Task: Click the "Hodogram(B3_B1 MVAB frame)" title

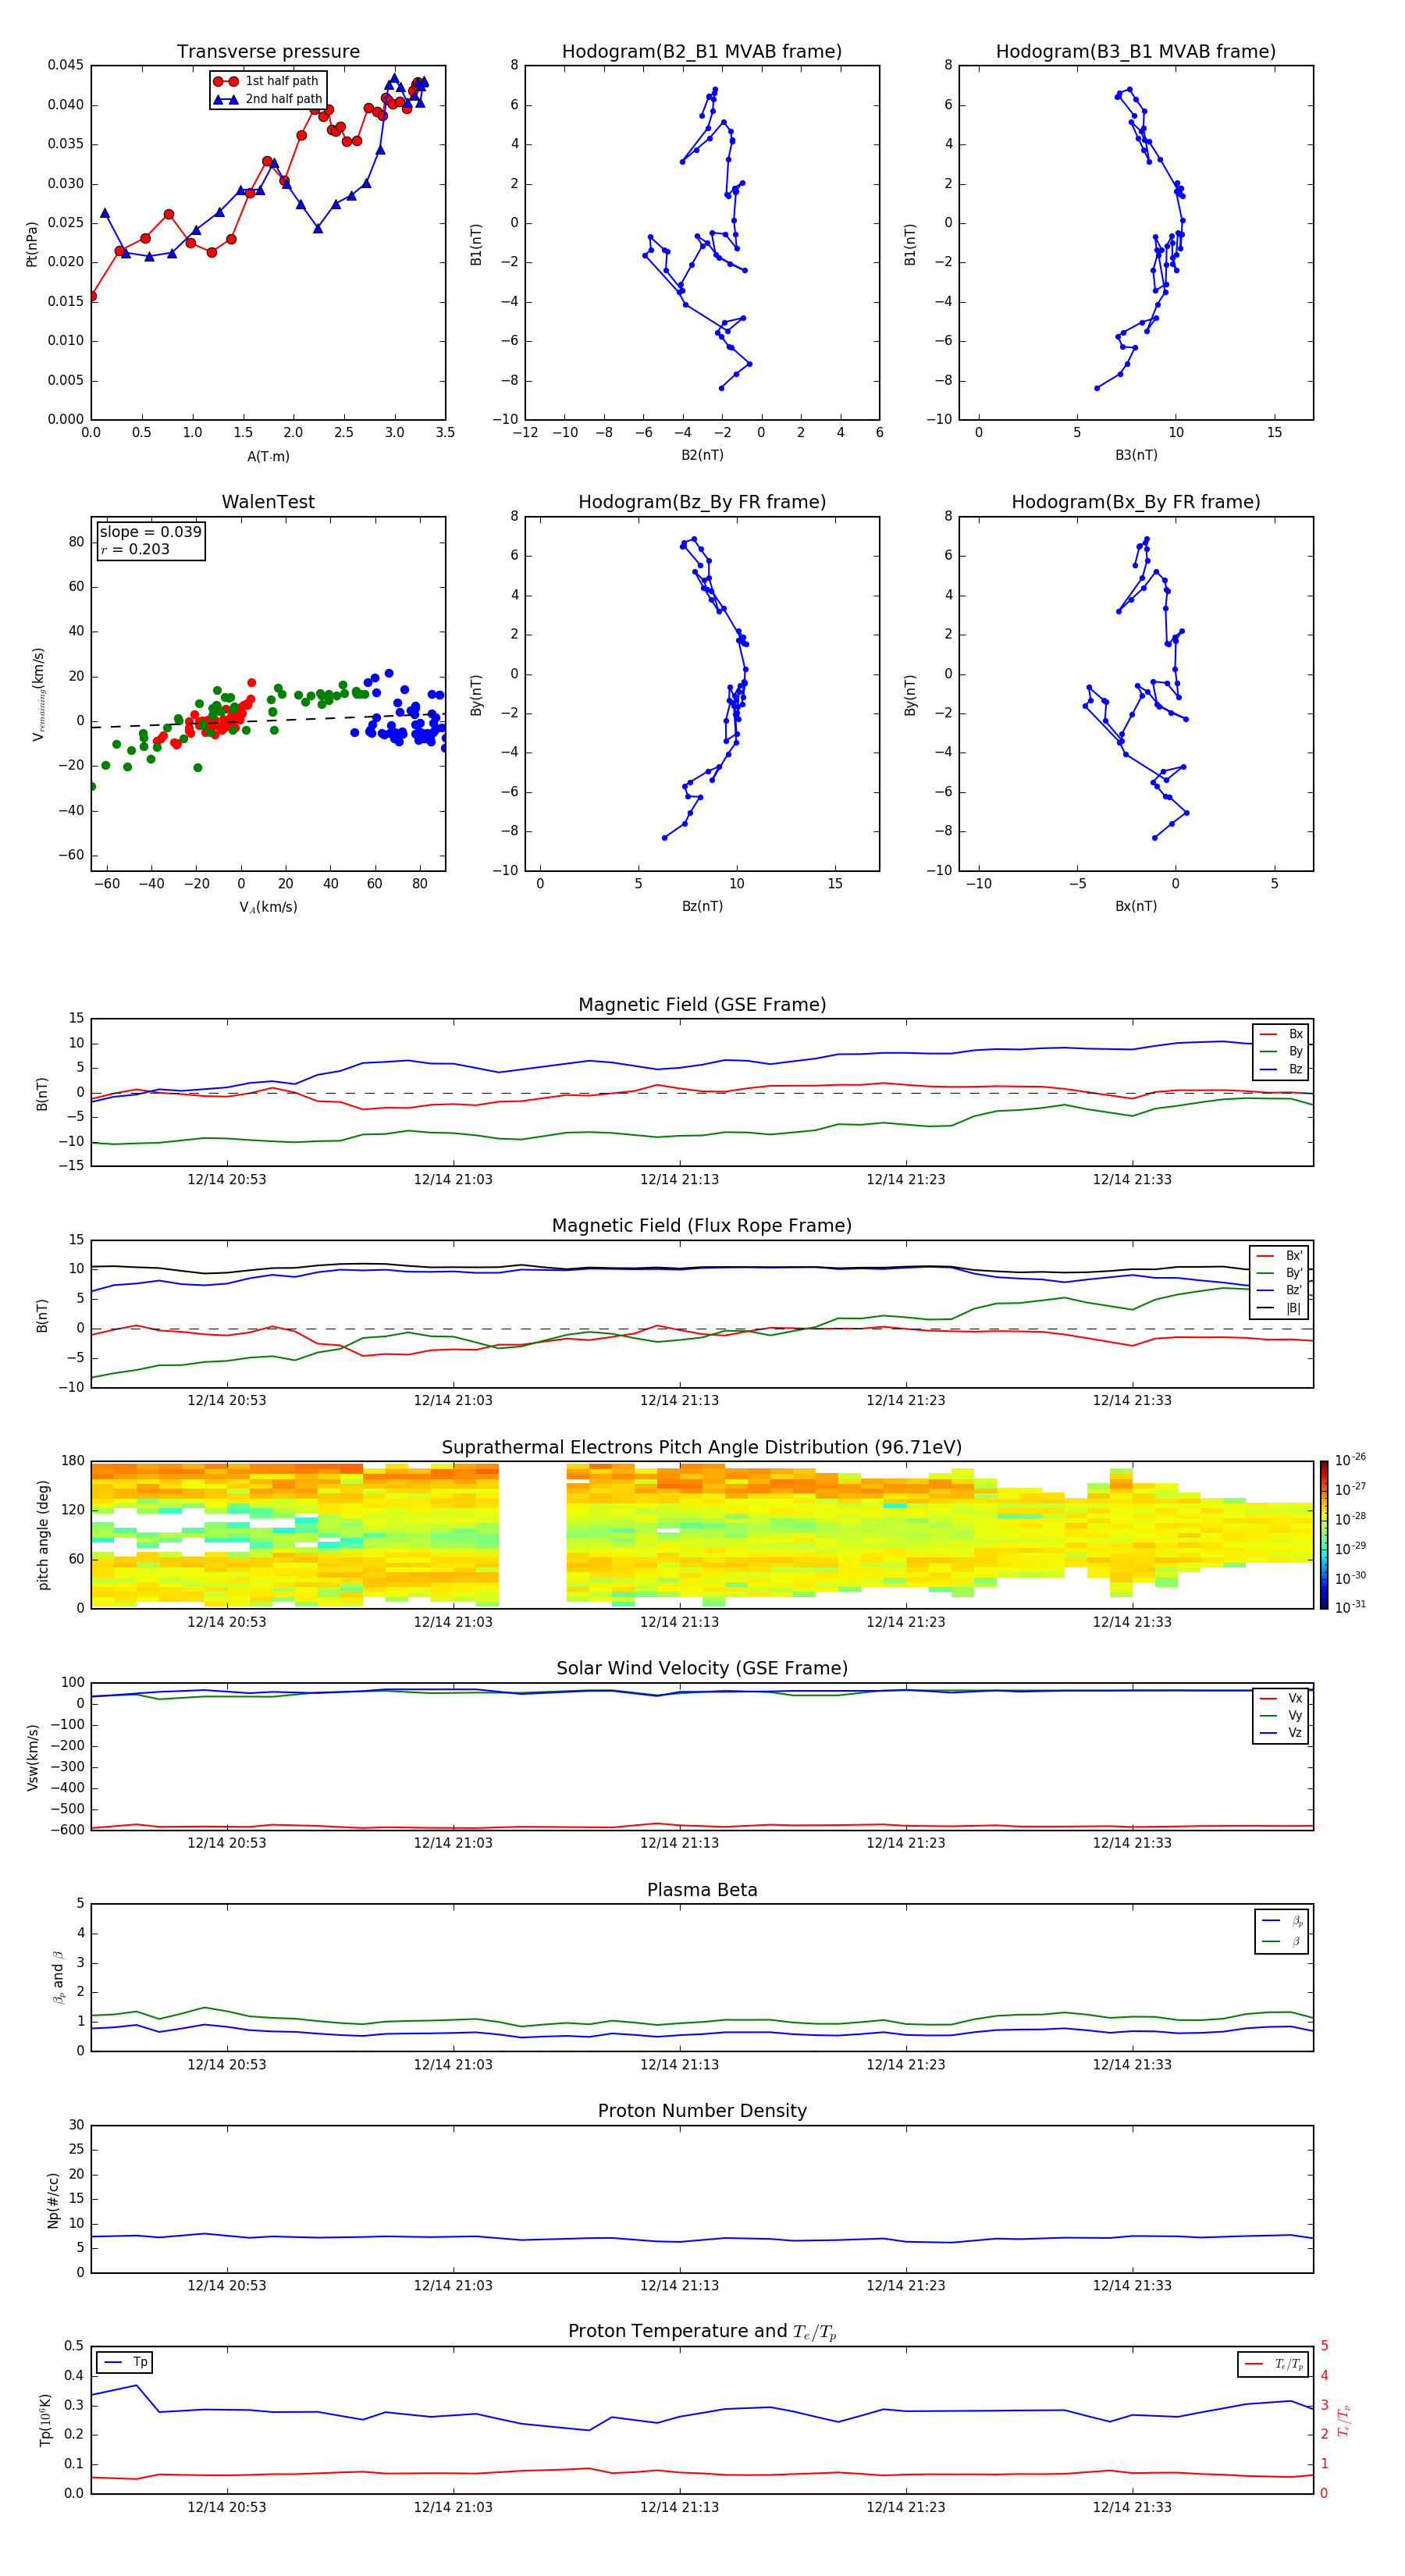Action: [x=1136, y=52]
